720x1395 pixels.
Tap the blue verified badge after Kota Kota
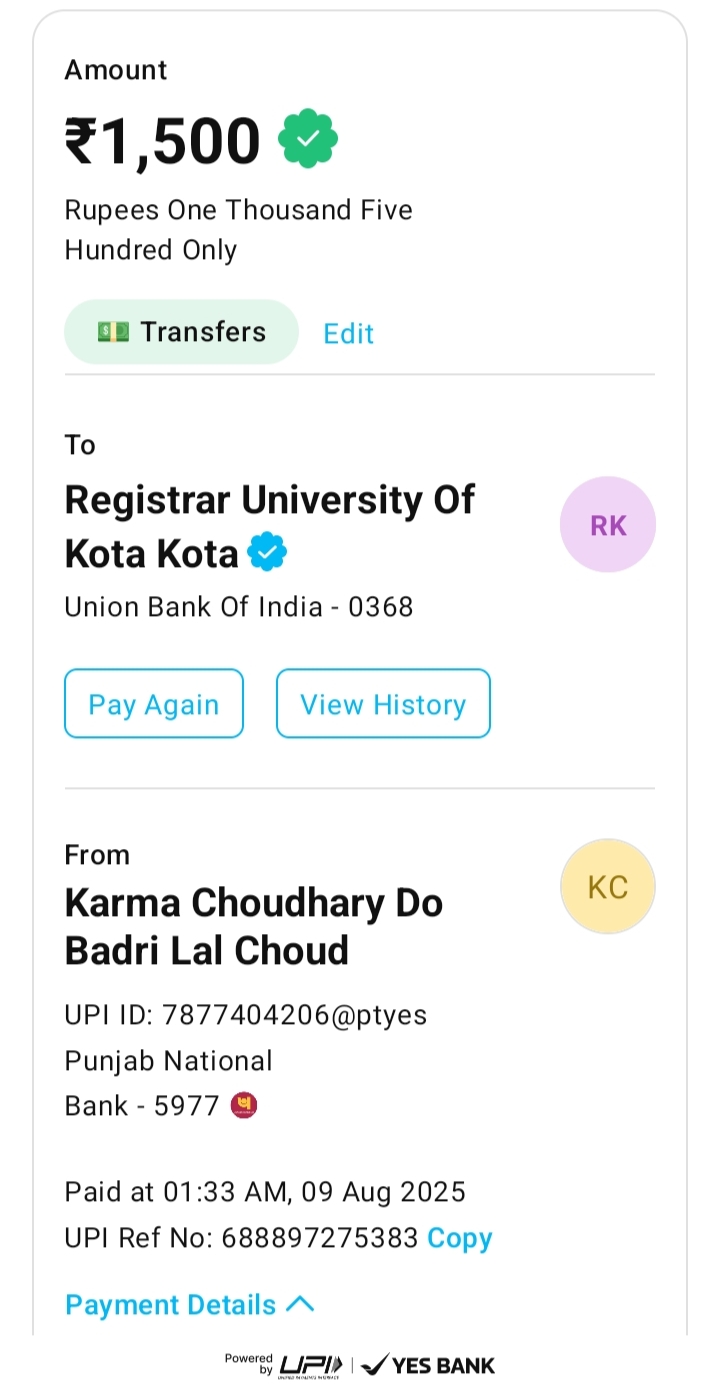coord(267,552)
